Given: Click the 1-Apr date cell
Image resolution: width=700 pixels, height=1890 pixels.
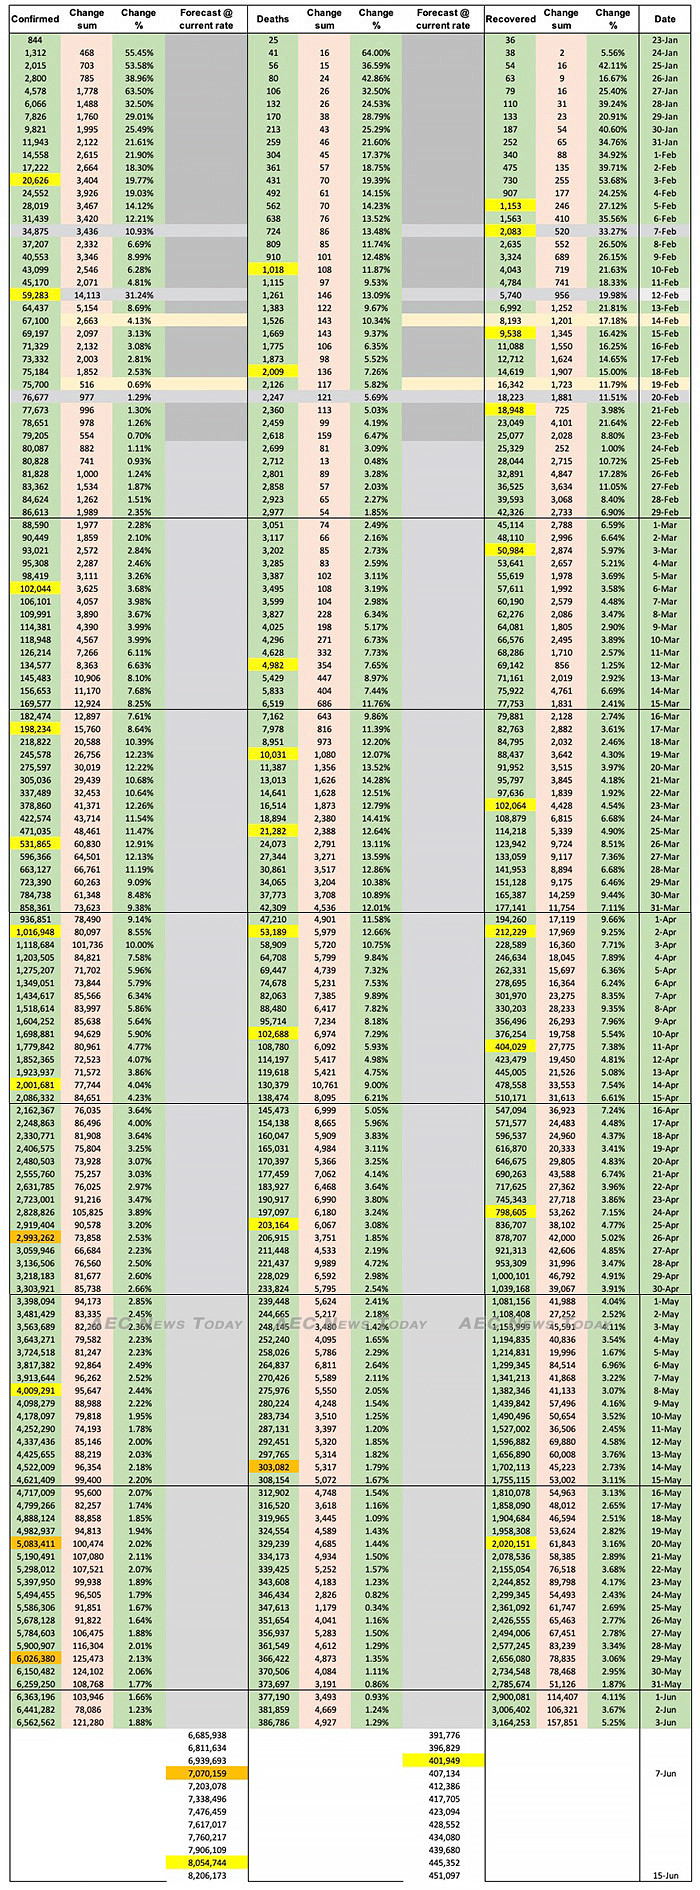Looking at the screenshot, I should 665,919.
